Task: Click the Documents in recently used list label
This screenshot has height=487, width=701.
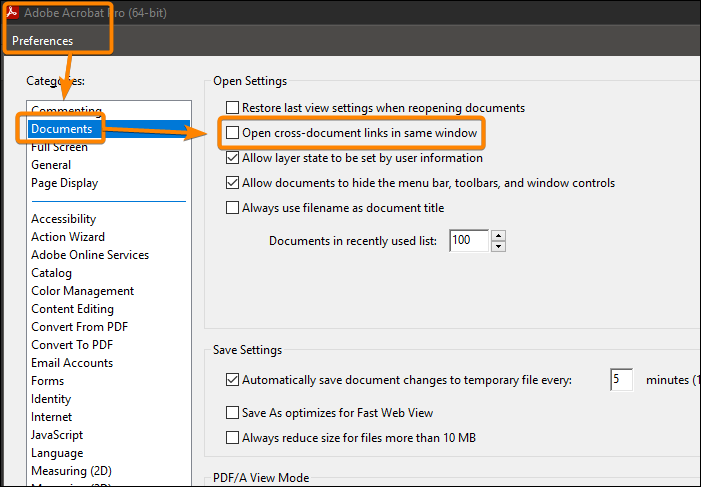Action: click(x=353, y=241)
